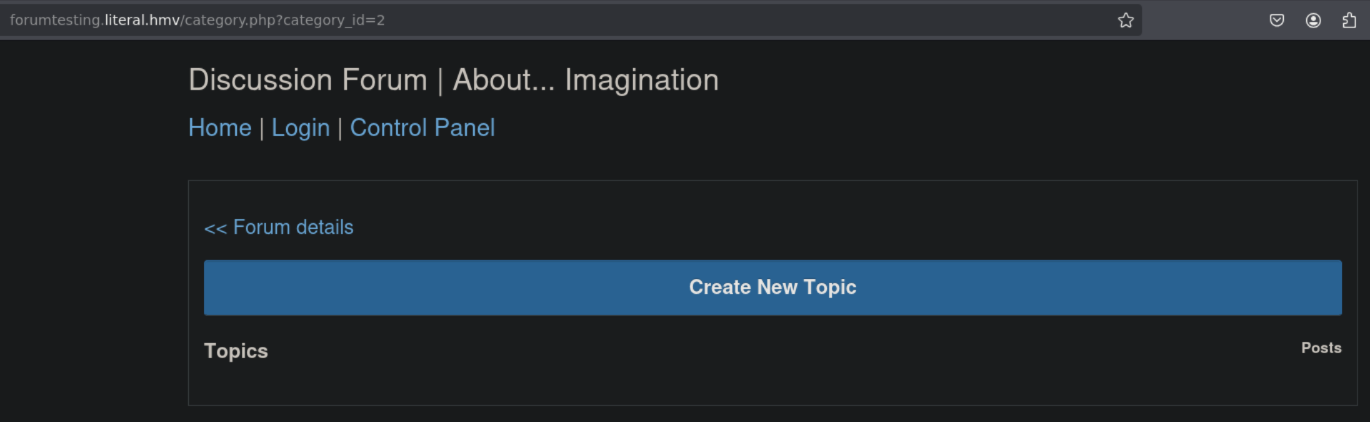Open the Extensions puzzle-piece icon
1370x422 pixels.
click(x=1349, y=20)
